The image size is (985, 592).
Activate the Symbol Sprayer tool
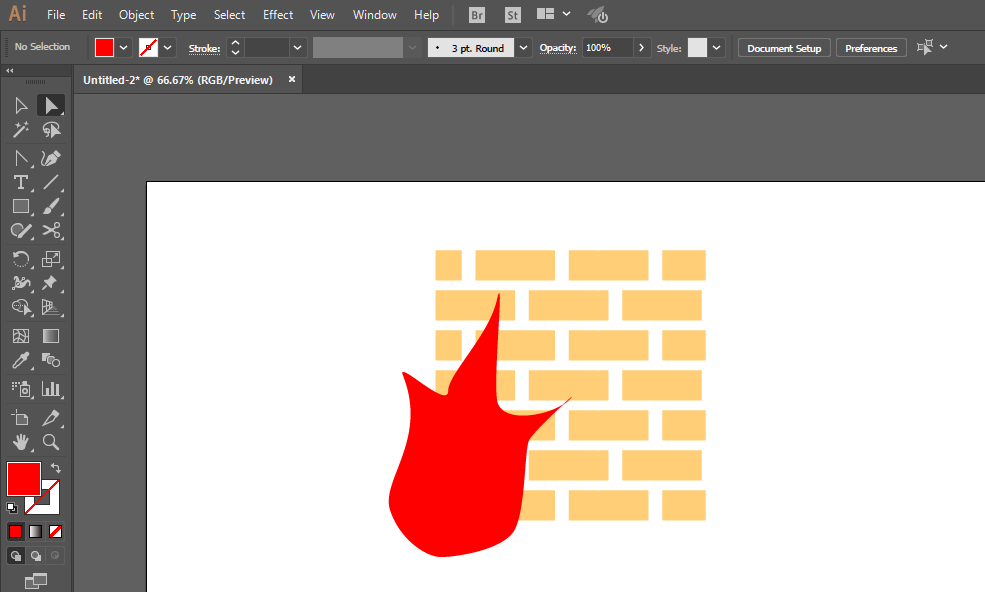pos(21,389)
